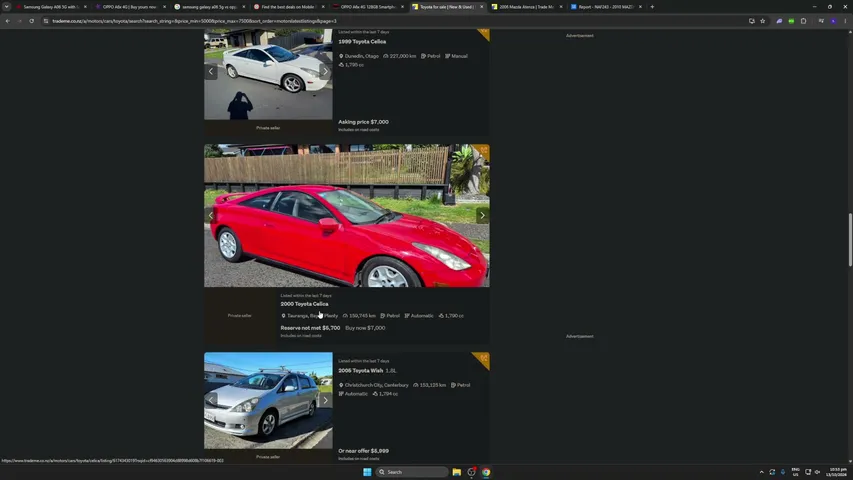Click the address bar URL field

coord(392,21)
